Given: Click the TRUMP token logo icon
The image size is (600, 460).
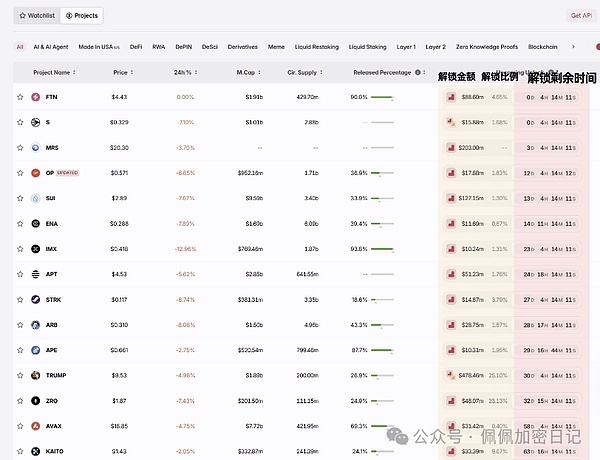Looking at the screenshot, I should pyautogui.click(x=36, y=375).
